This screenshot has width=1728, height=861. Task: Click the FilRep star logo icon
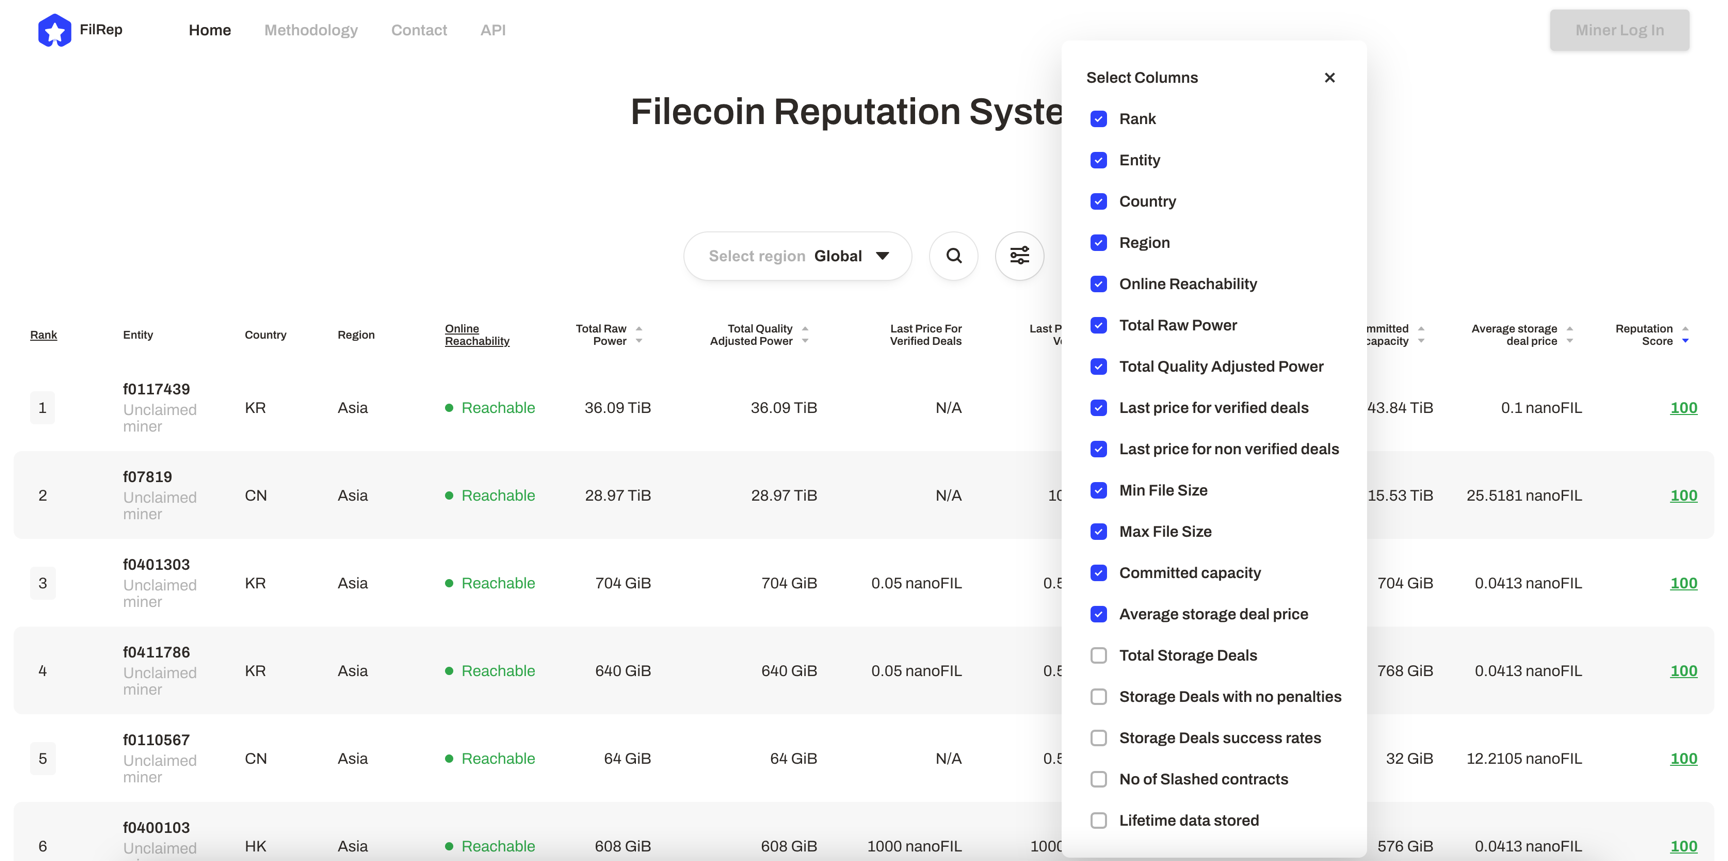(54, 31)
